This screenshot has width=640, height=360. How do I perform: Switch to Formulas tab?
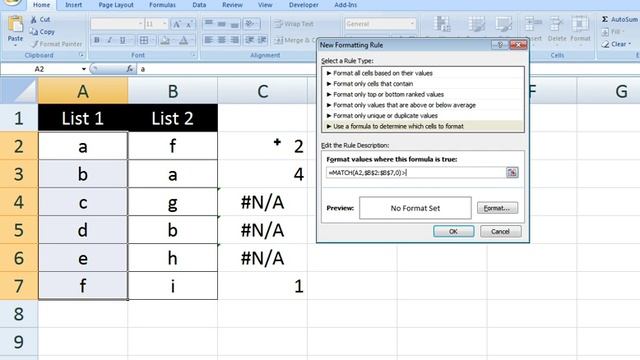pyautogui.click(x=162, y=5)
